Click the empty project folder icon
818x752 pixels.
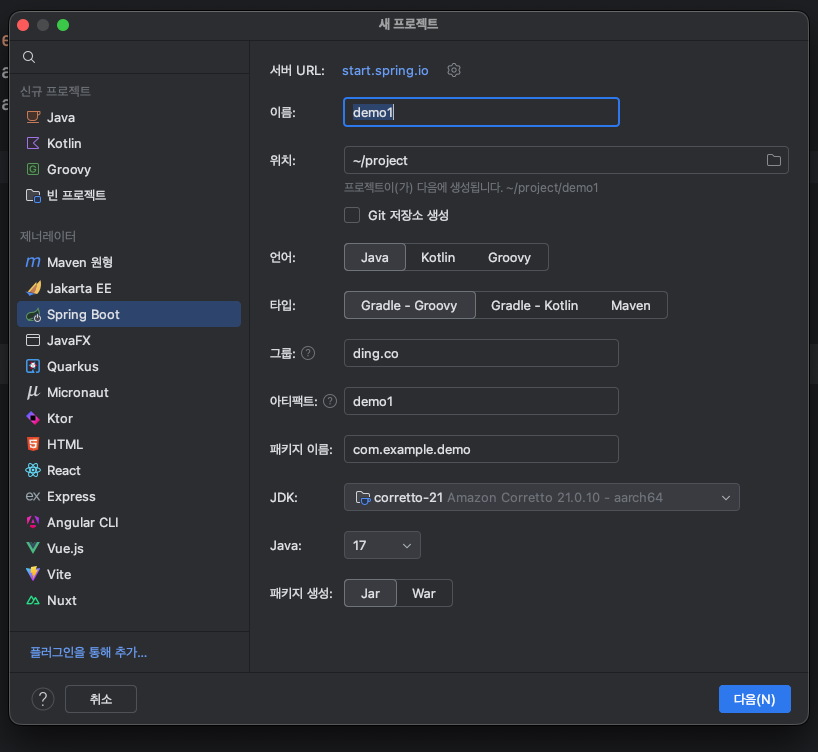point(33,195)
